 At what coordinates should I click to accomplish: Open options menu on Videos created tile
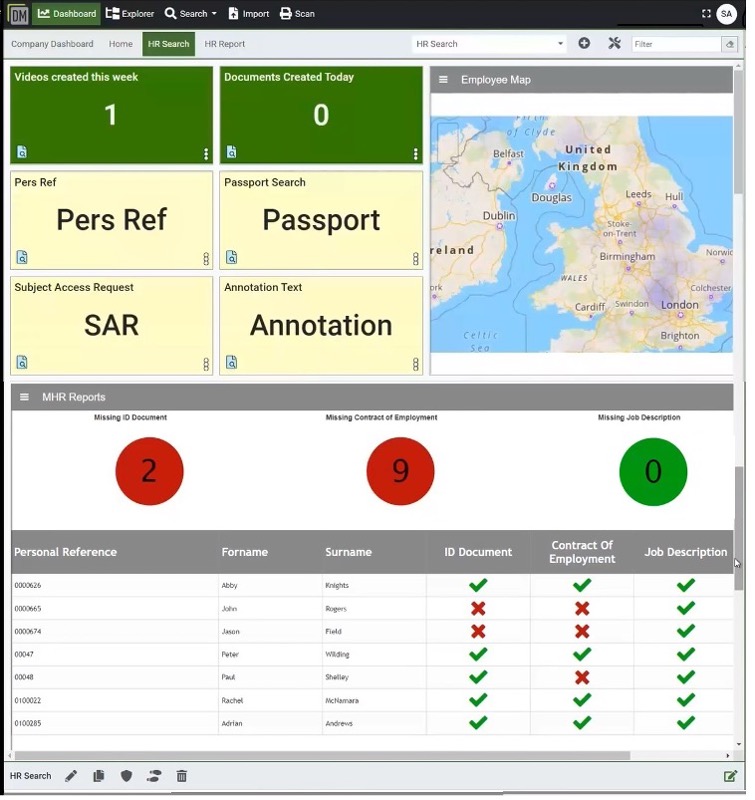[206, 154]
